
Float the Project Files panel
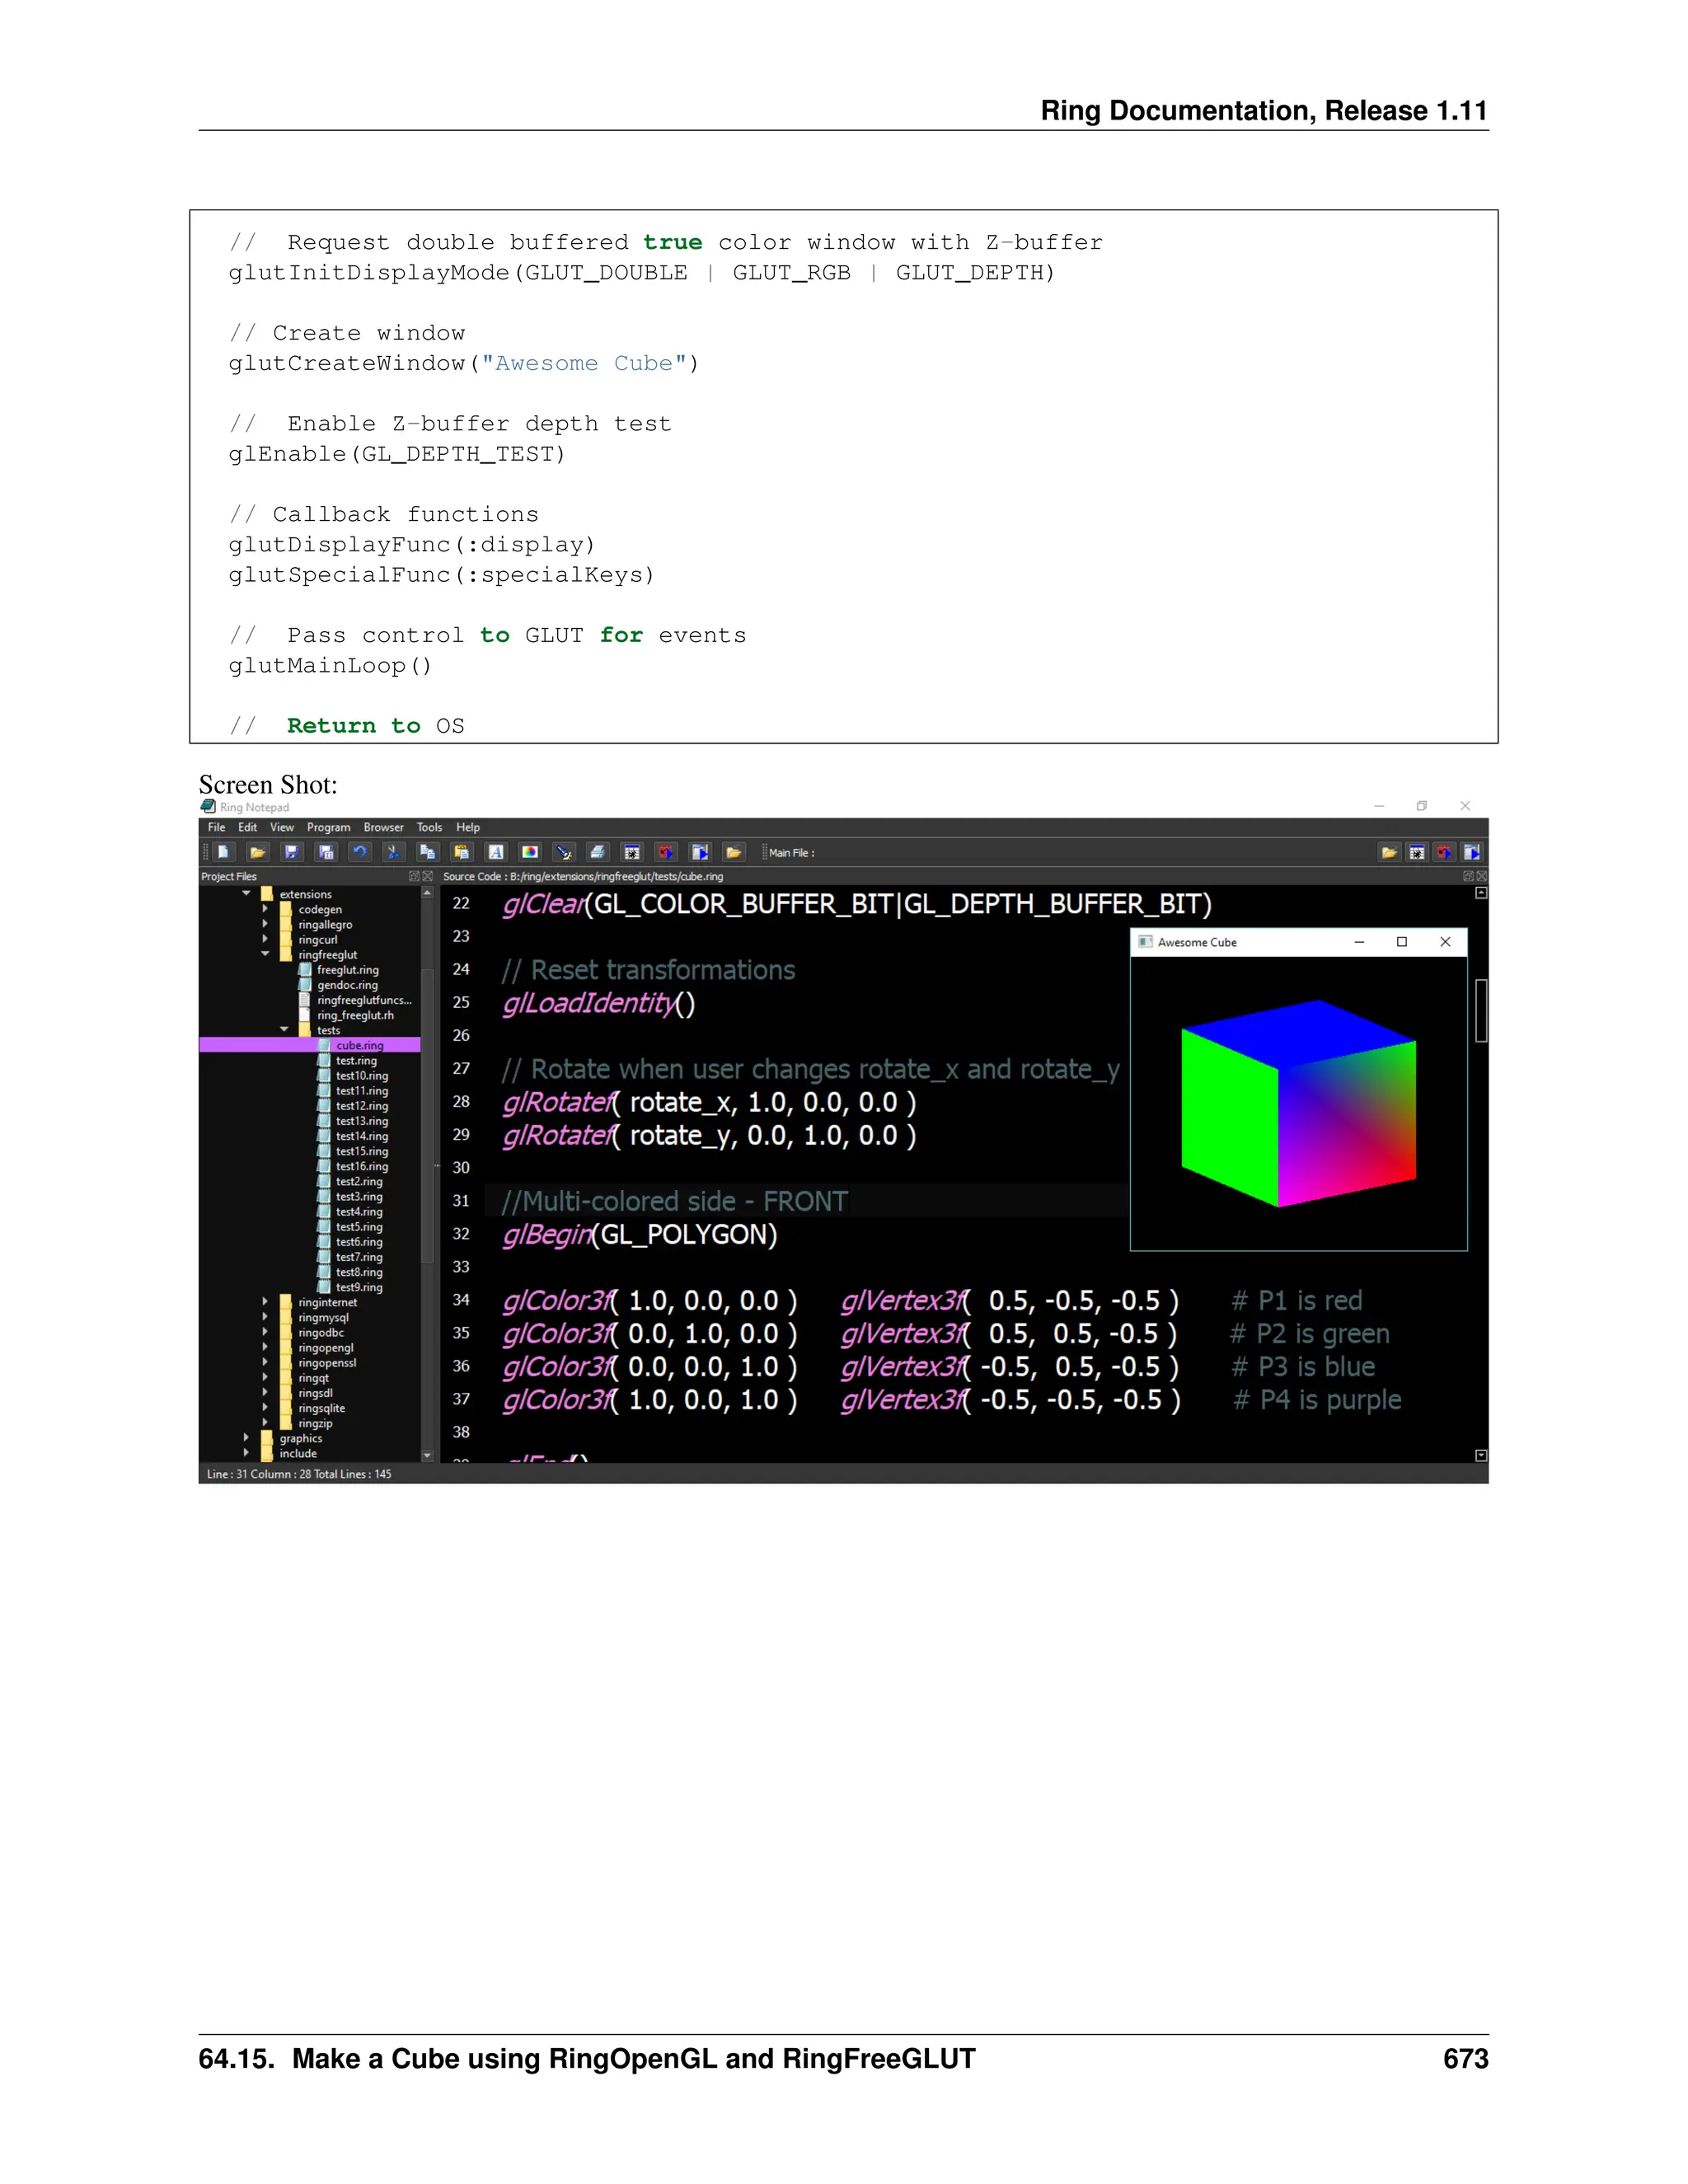(414, 876)
